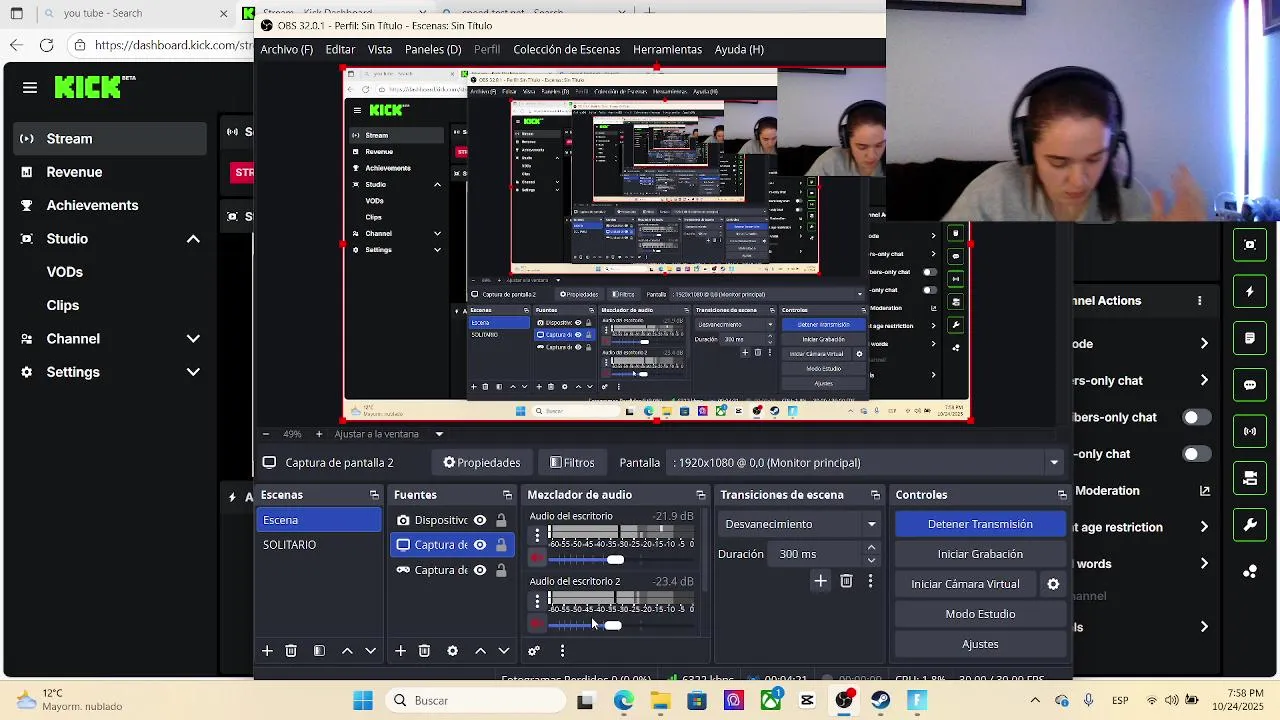The image size is (1280, 720).
Task: Move source down in Fuentes toolbar
Action: click(504, 651)
